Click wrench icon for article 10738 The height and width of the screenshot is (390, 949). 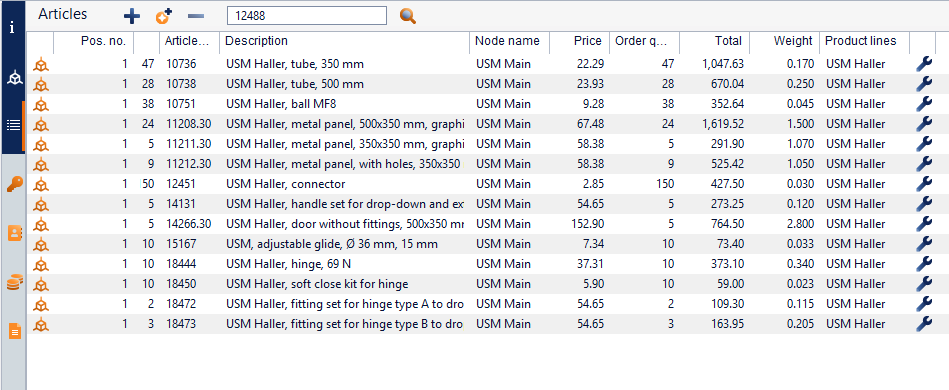pyautogui.click(x=924, y=84)
